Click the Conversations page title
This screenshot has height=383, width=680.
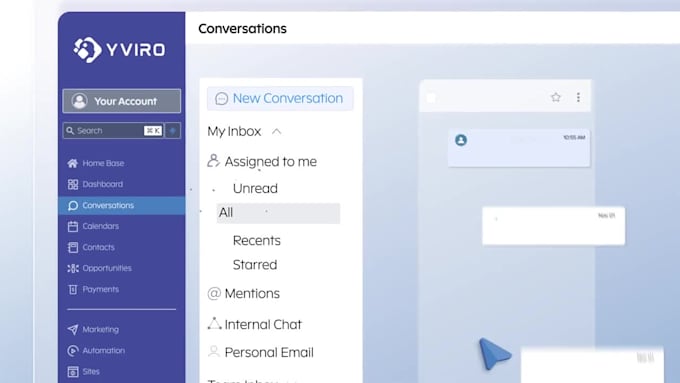[x=242, y=29]
